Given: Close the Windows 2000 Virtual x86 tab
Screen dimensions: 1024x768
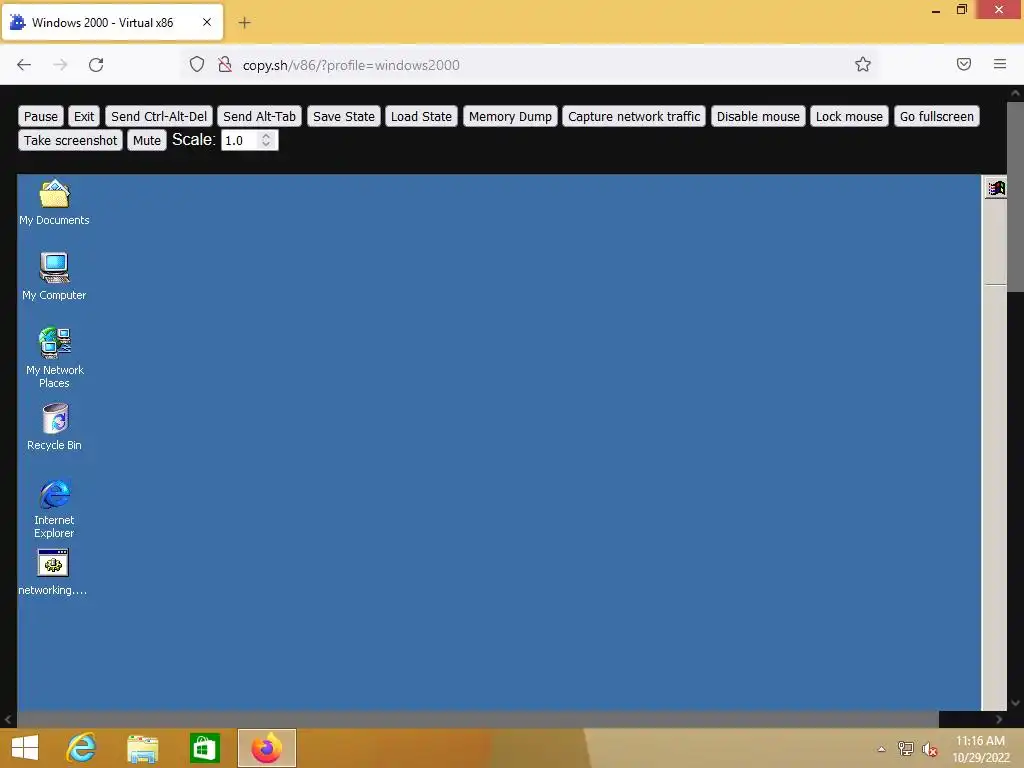Looking at the screenshot, I should [x=206, y=22].
